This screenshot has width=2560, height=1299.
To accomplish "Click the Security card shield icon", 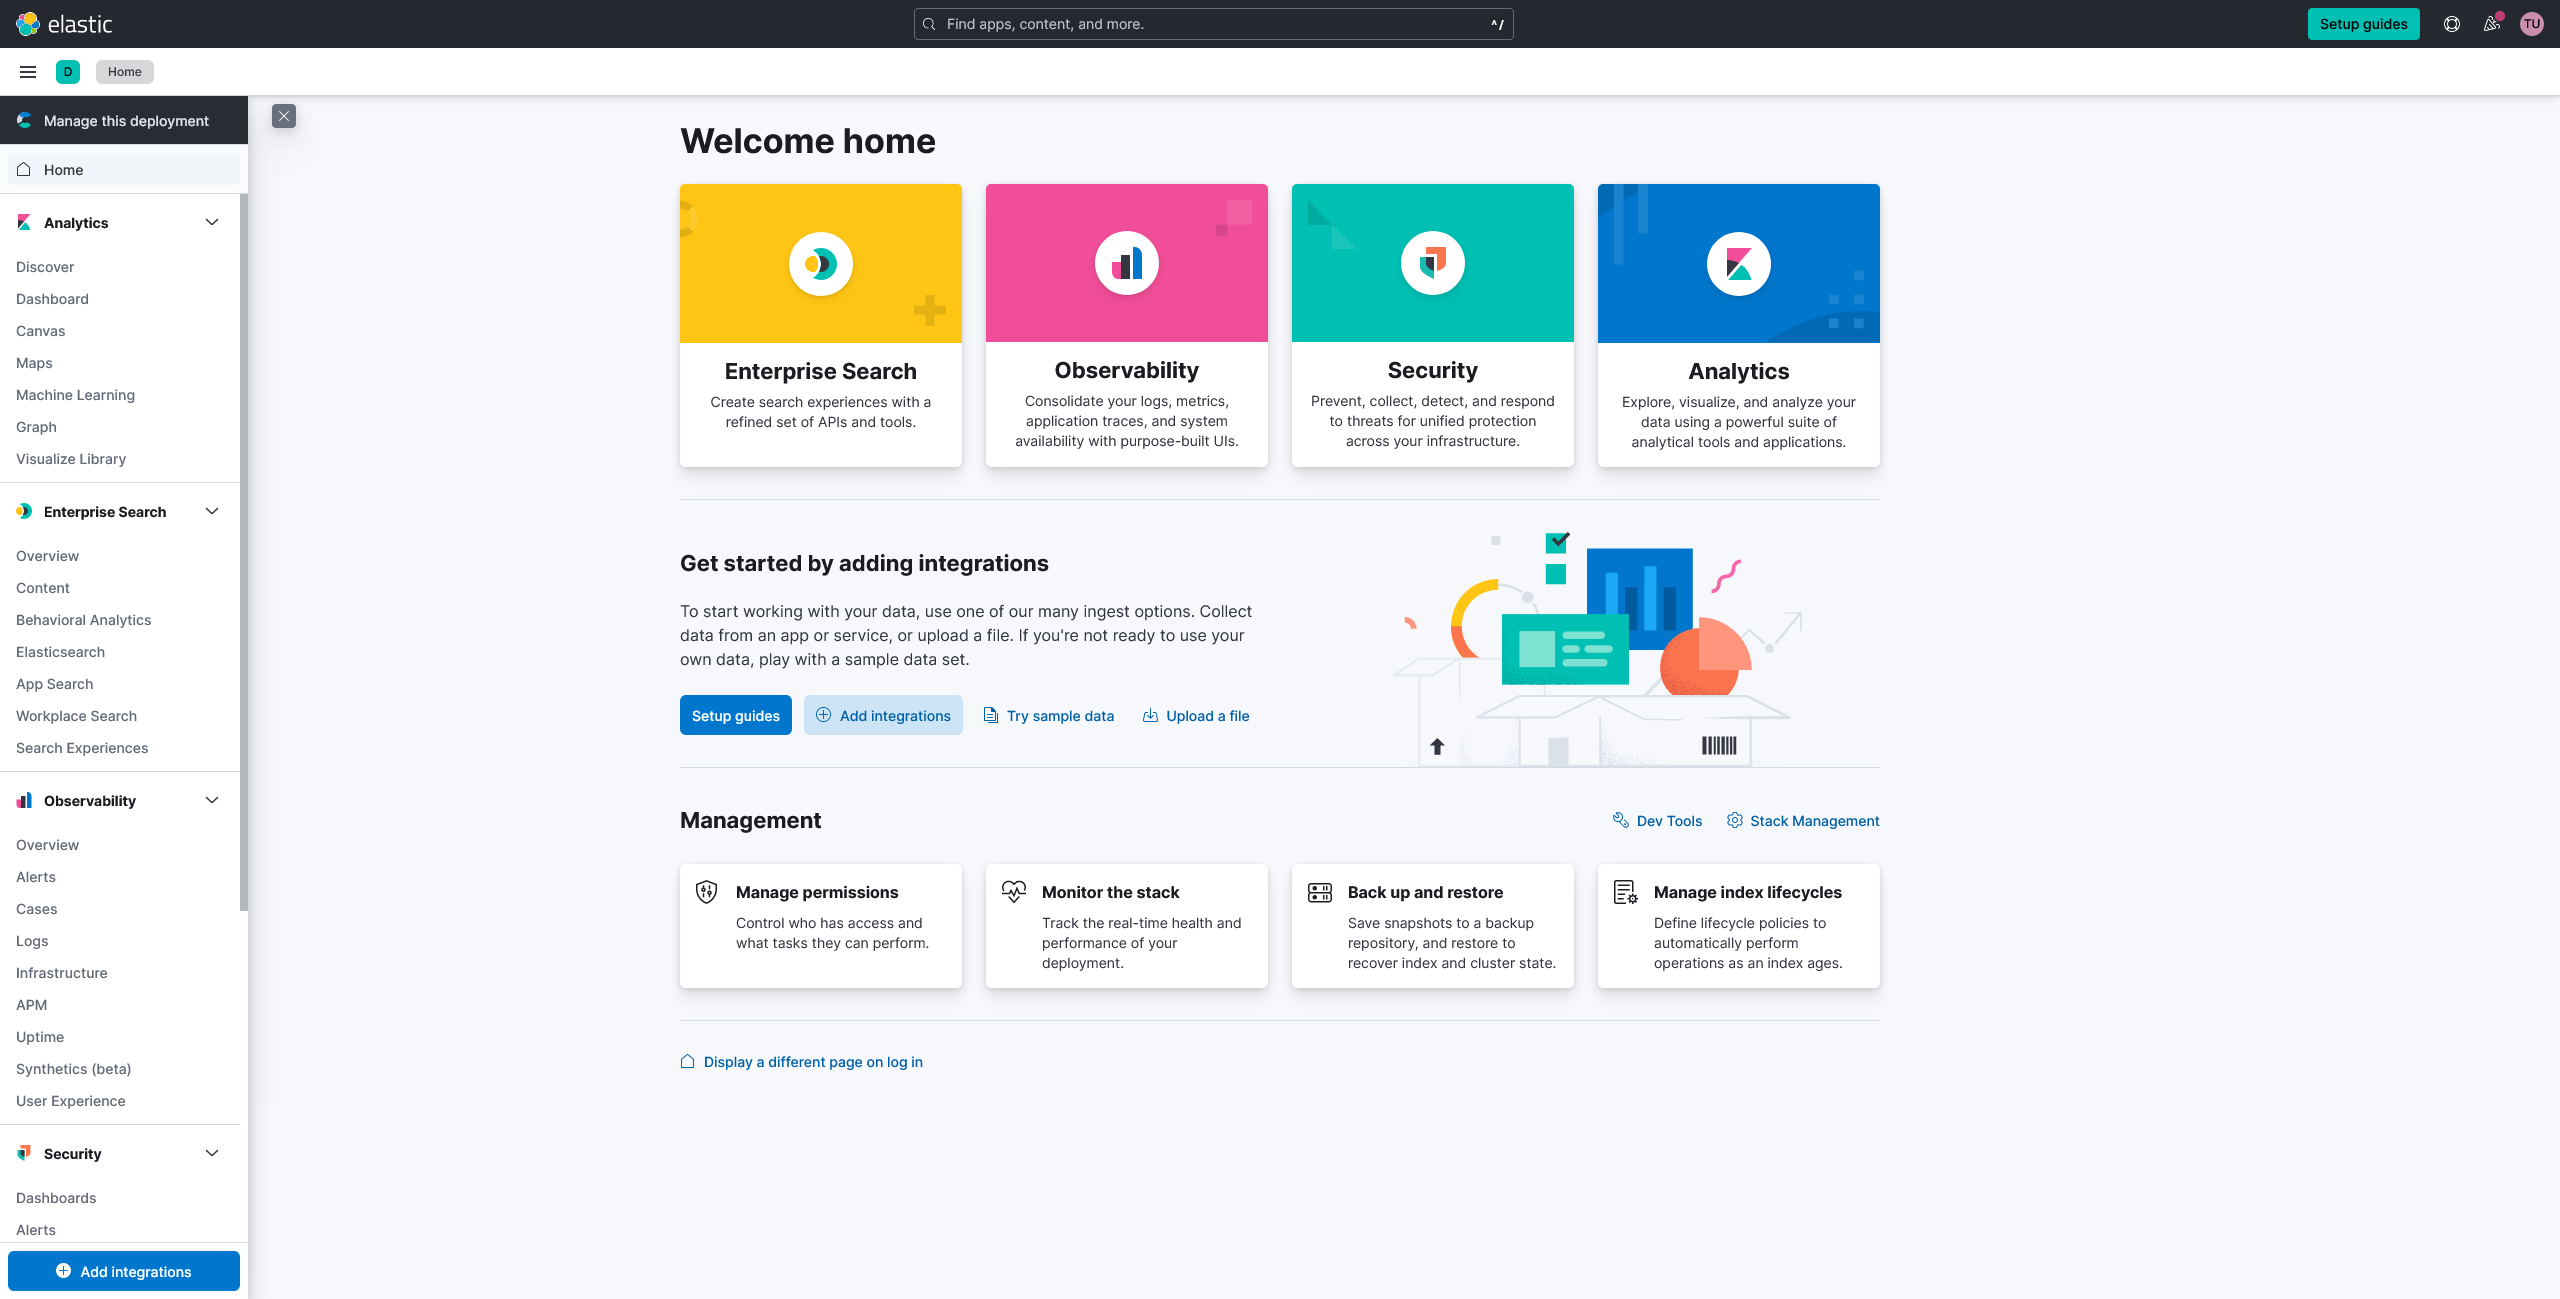I will (1433, 264).
